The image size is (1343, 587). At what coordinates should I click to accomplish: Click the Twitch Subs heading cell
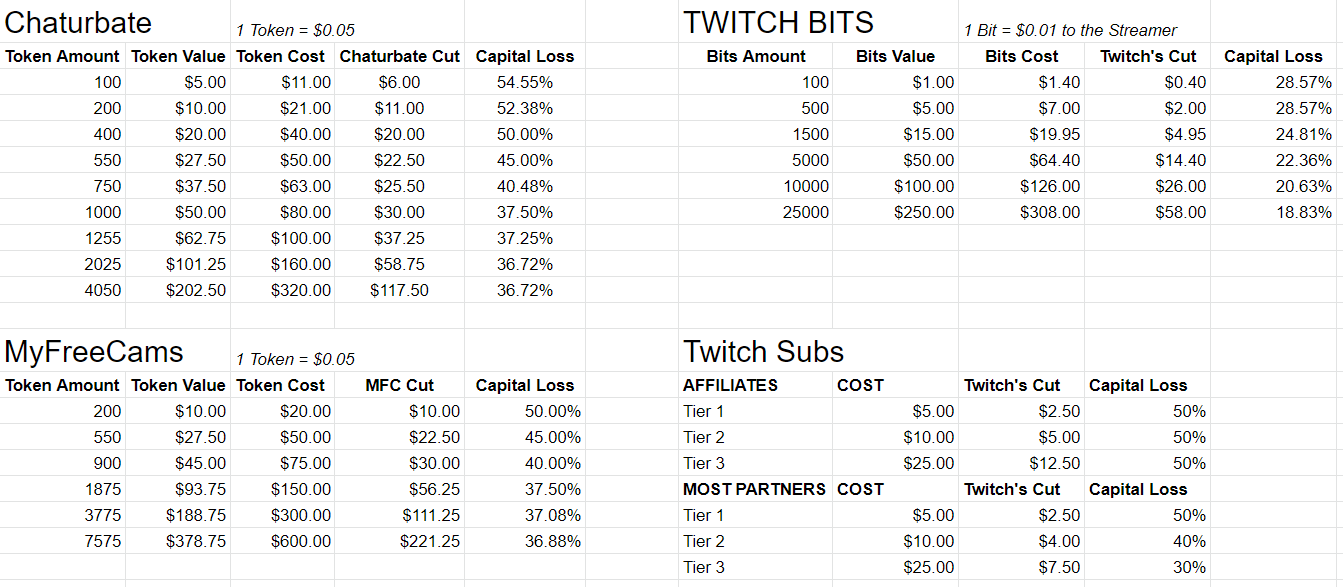[x=764, y=351]
